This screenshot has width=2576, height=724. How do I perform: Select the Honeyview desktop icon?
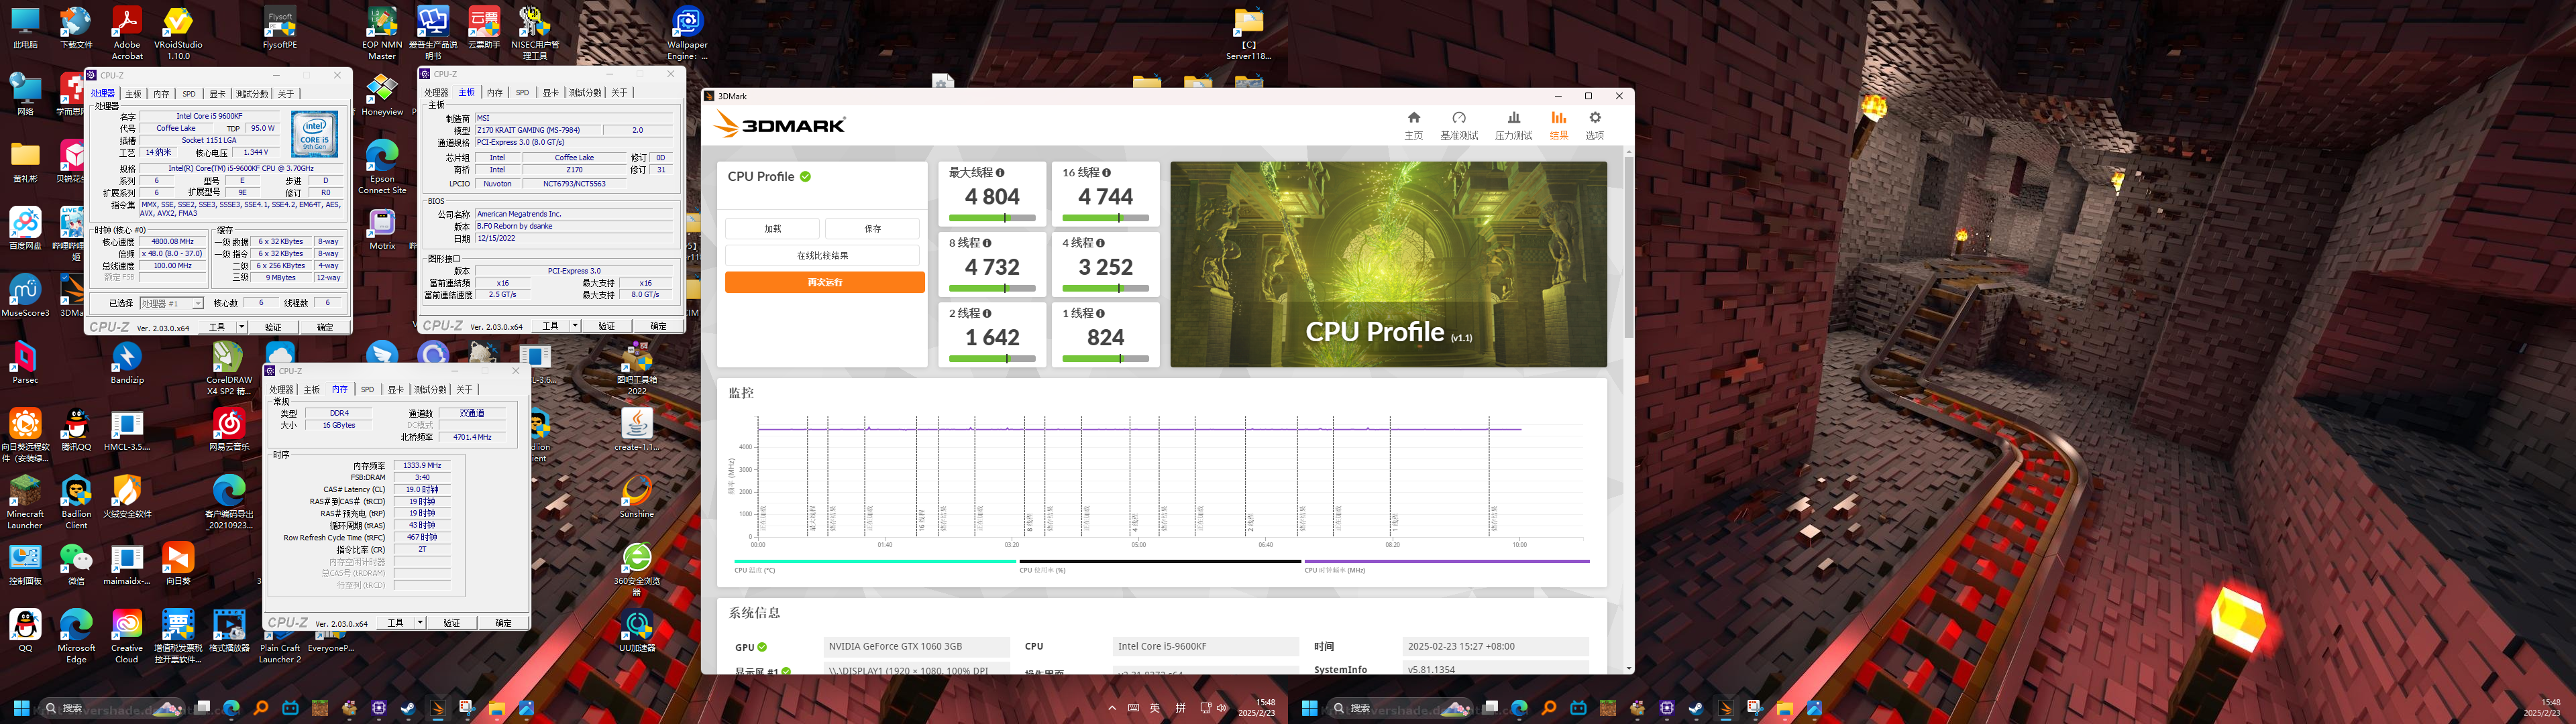point(382,95)
